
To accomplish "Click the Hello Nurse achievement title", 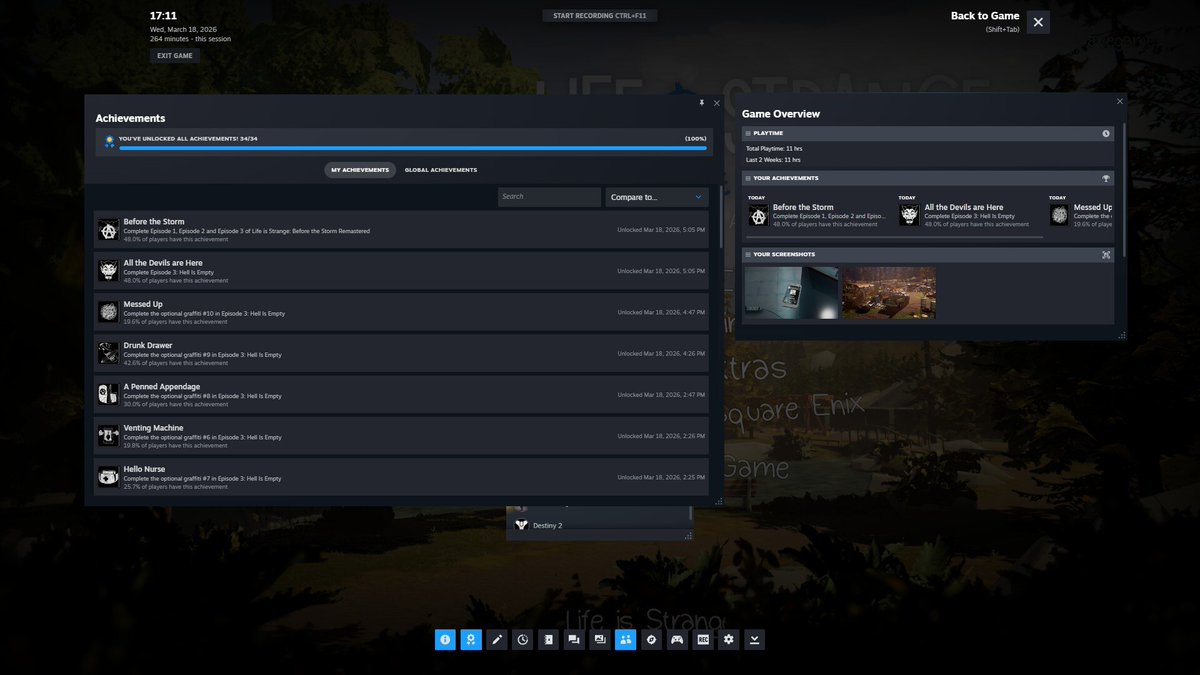I will (144, 469).
